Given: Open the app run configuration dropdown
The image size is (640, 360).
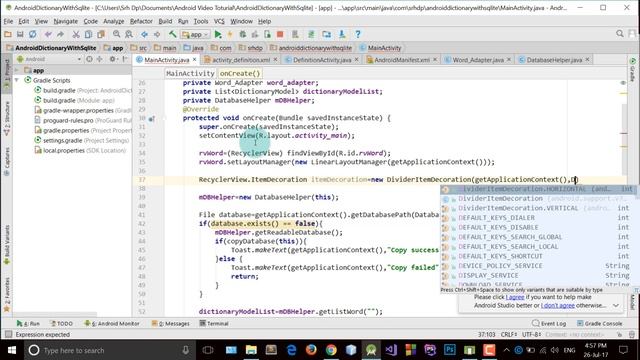Looking at the screenshot, I should (196, 35).
